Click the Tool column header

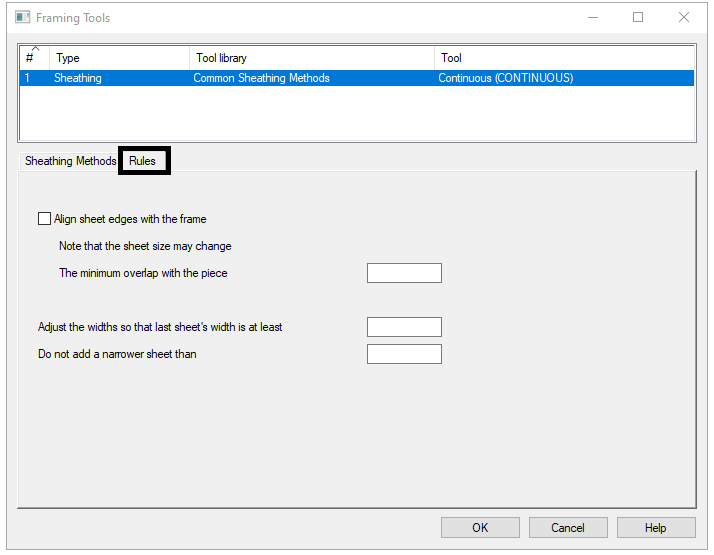(563, 58)
